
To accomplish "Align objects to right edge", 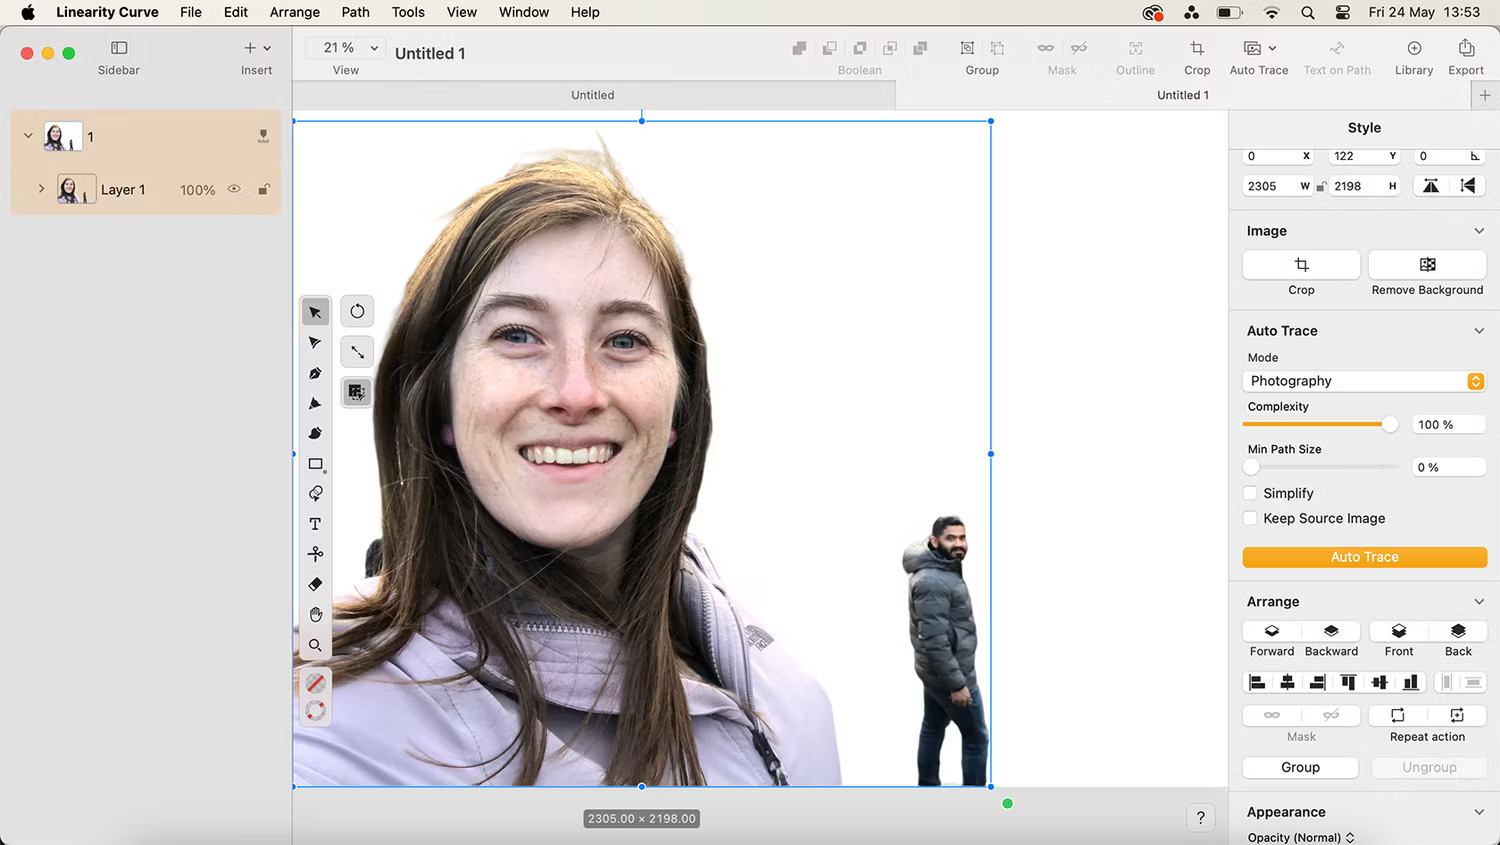I will (1318, 682).
